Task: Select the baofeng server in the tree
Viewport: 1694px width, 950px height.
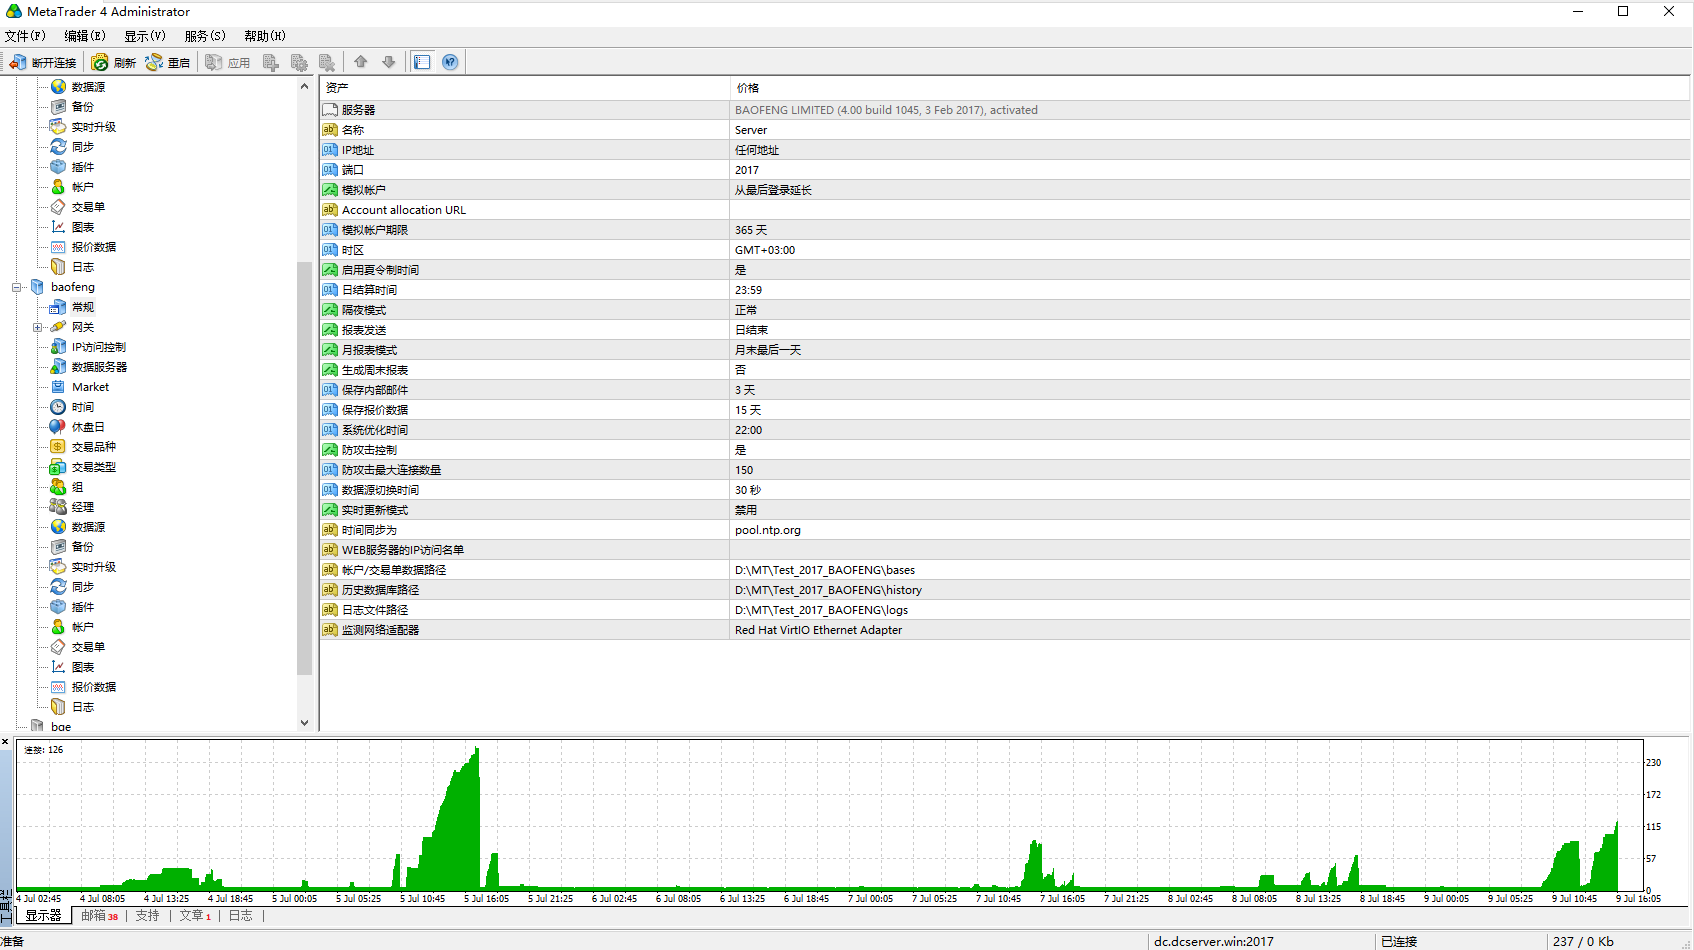Action: click(73, 287)
